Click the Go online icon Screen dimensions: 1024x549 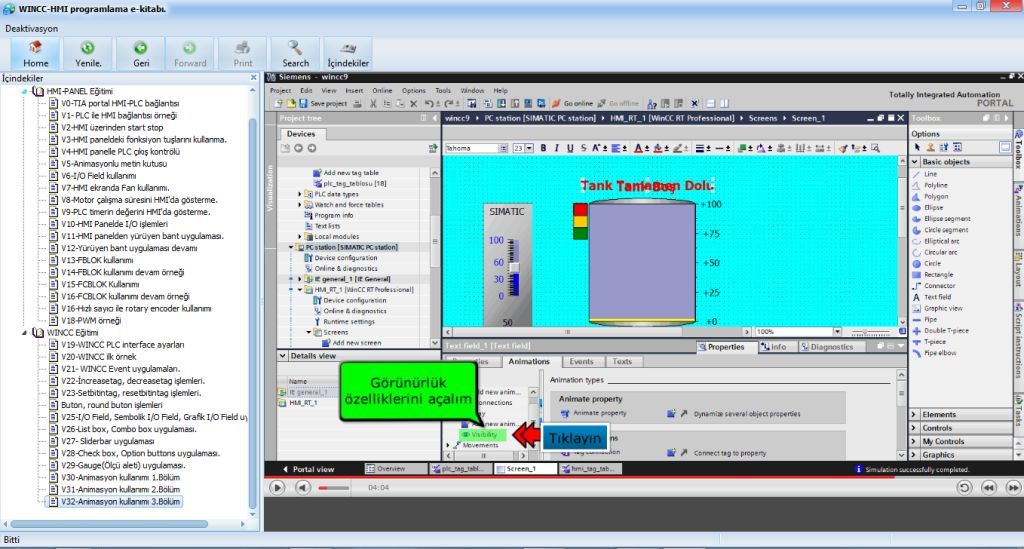tap(571, 103)
